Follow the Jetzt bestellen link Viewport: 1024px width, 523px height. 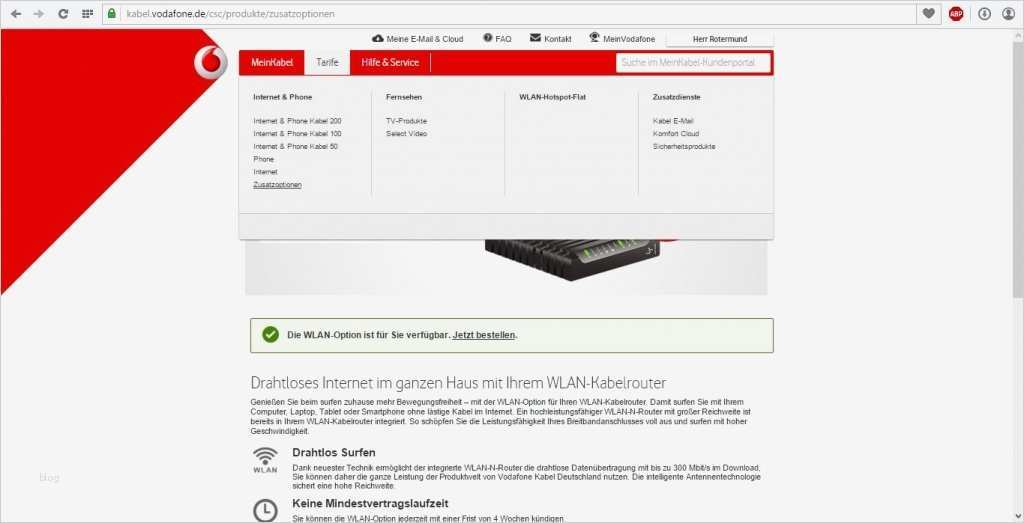tap(484, 335)
